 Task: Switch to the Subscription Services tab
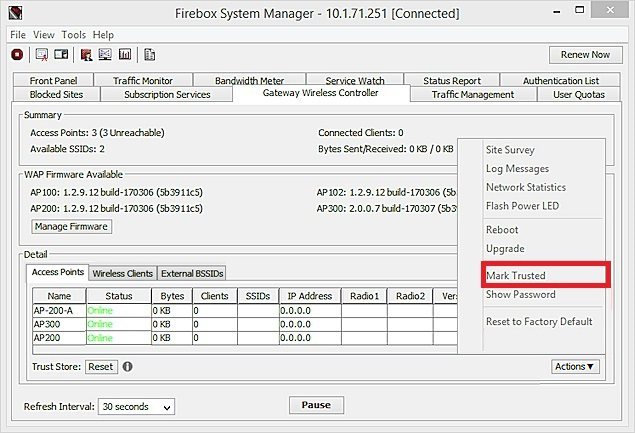167,94
